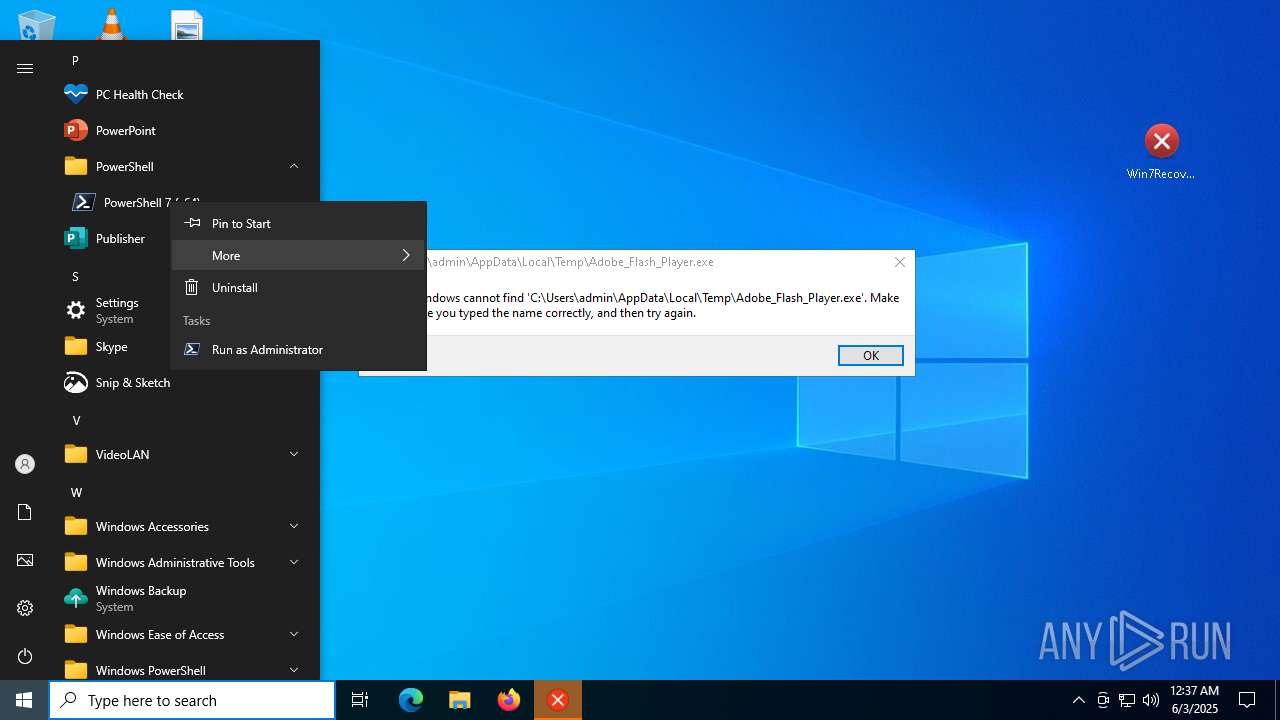Open the meet now tray icon
1280x720 pixels.
click(1103, 700)
